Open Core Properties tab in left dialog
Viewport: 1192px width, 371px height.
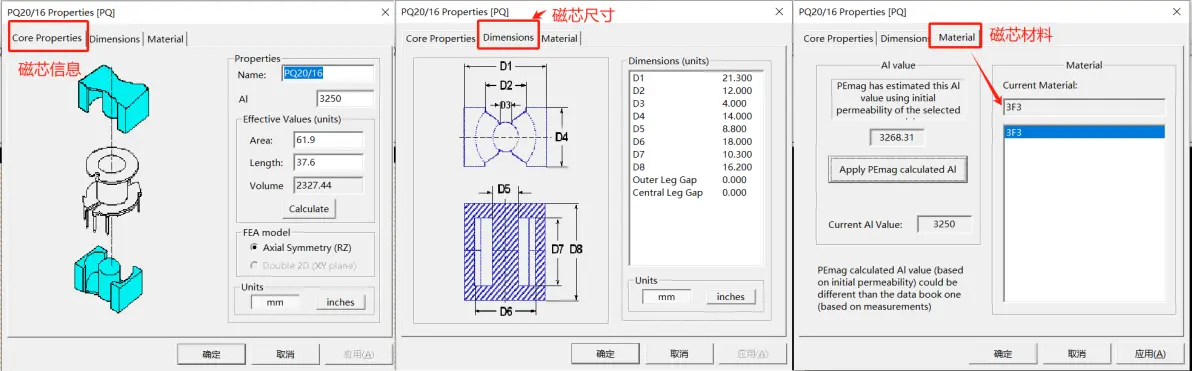click(x=48, y=38)
